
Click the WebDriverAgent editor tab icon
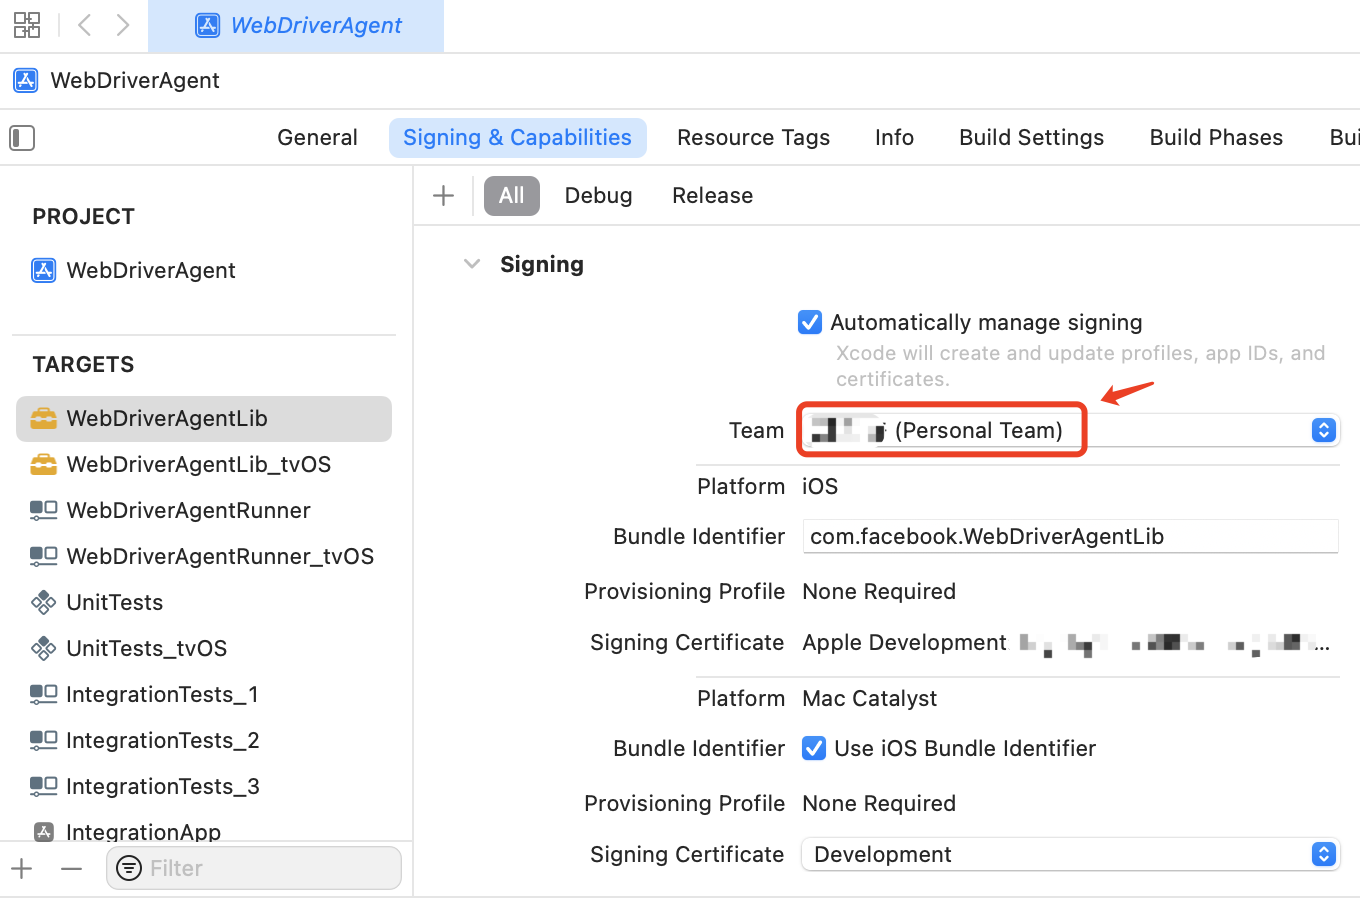pyautogui.click(x=208, y=25)
